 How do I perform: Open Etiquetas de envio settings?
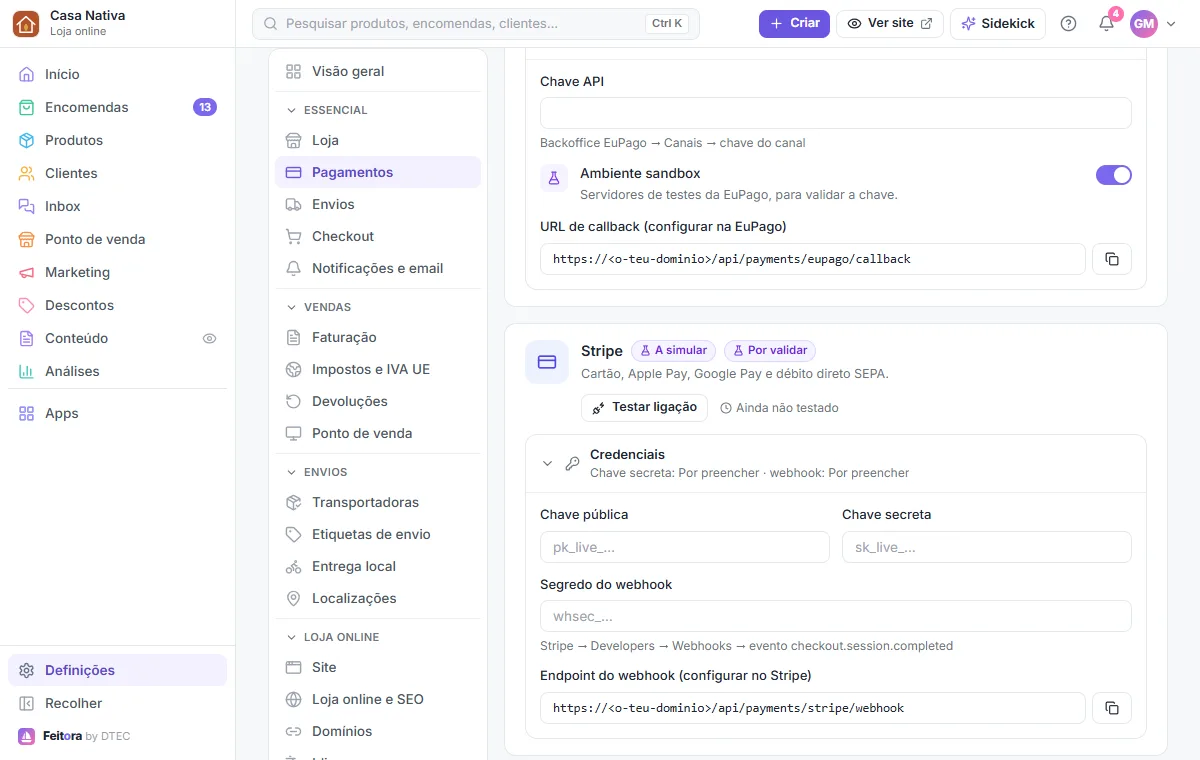point(378,534)
